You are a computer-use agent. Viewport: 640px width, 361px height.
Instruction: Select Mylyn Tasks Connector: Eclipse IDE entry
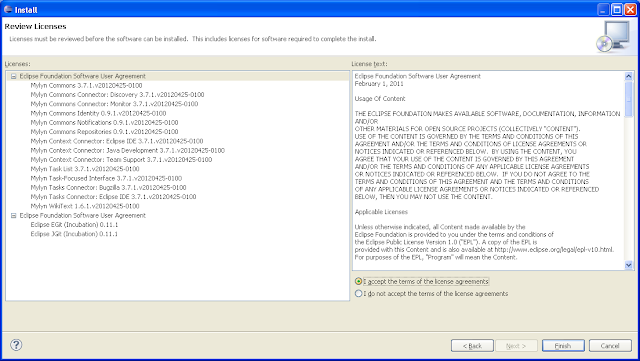click(x=113, y=197)
